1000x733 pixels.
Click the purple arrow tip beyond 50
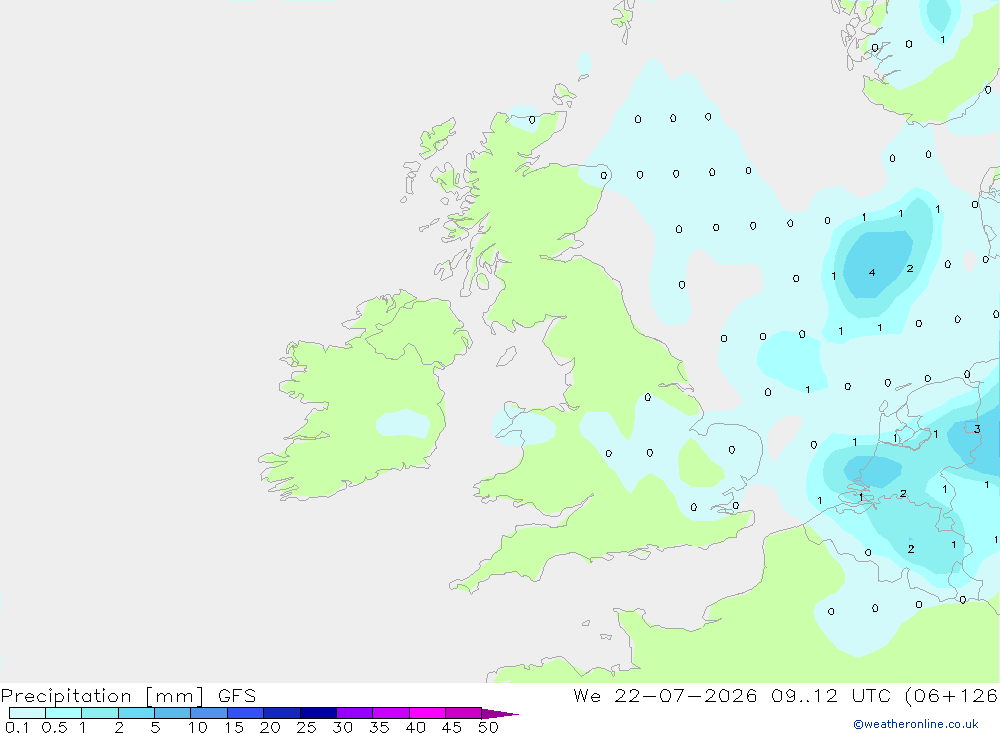(499, 713)
